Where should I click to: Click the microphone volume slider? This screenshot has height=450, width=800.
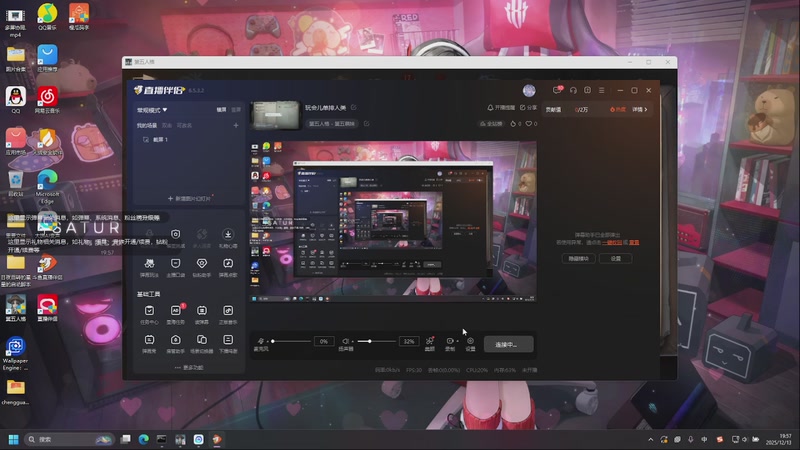[291, 341]
